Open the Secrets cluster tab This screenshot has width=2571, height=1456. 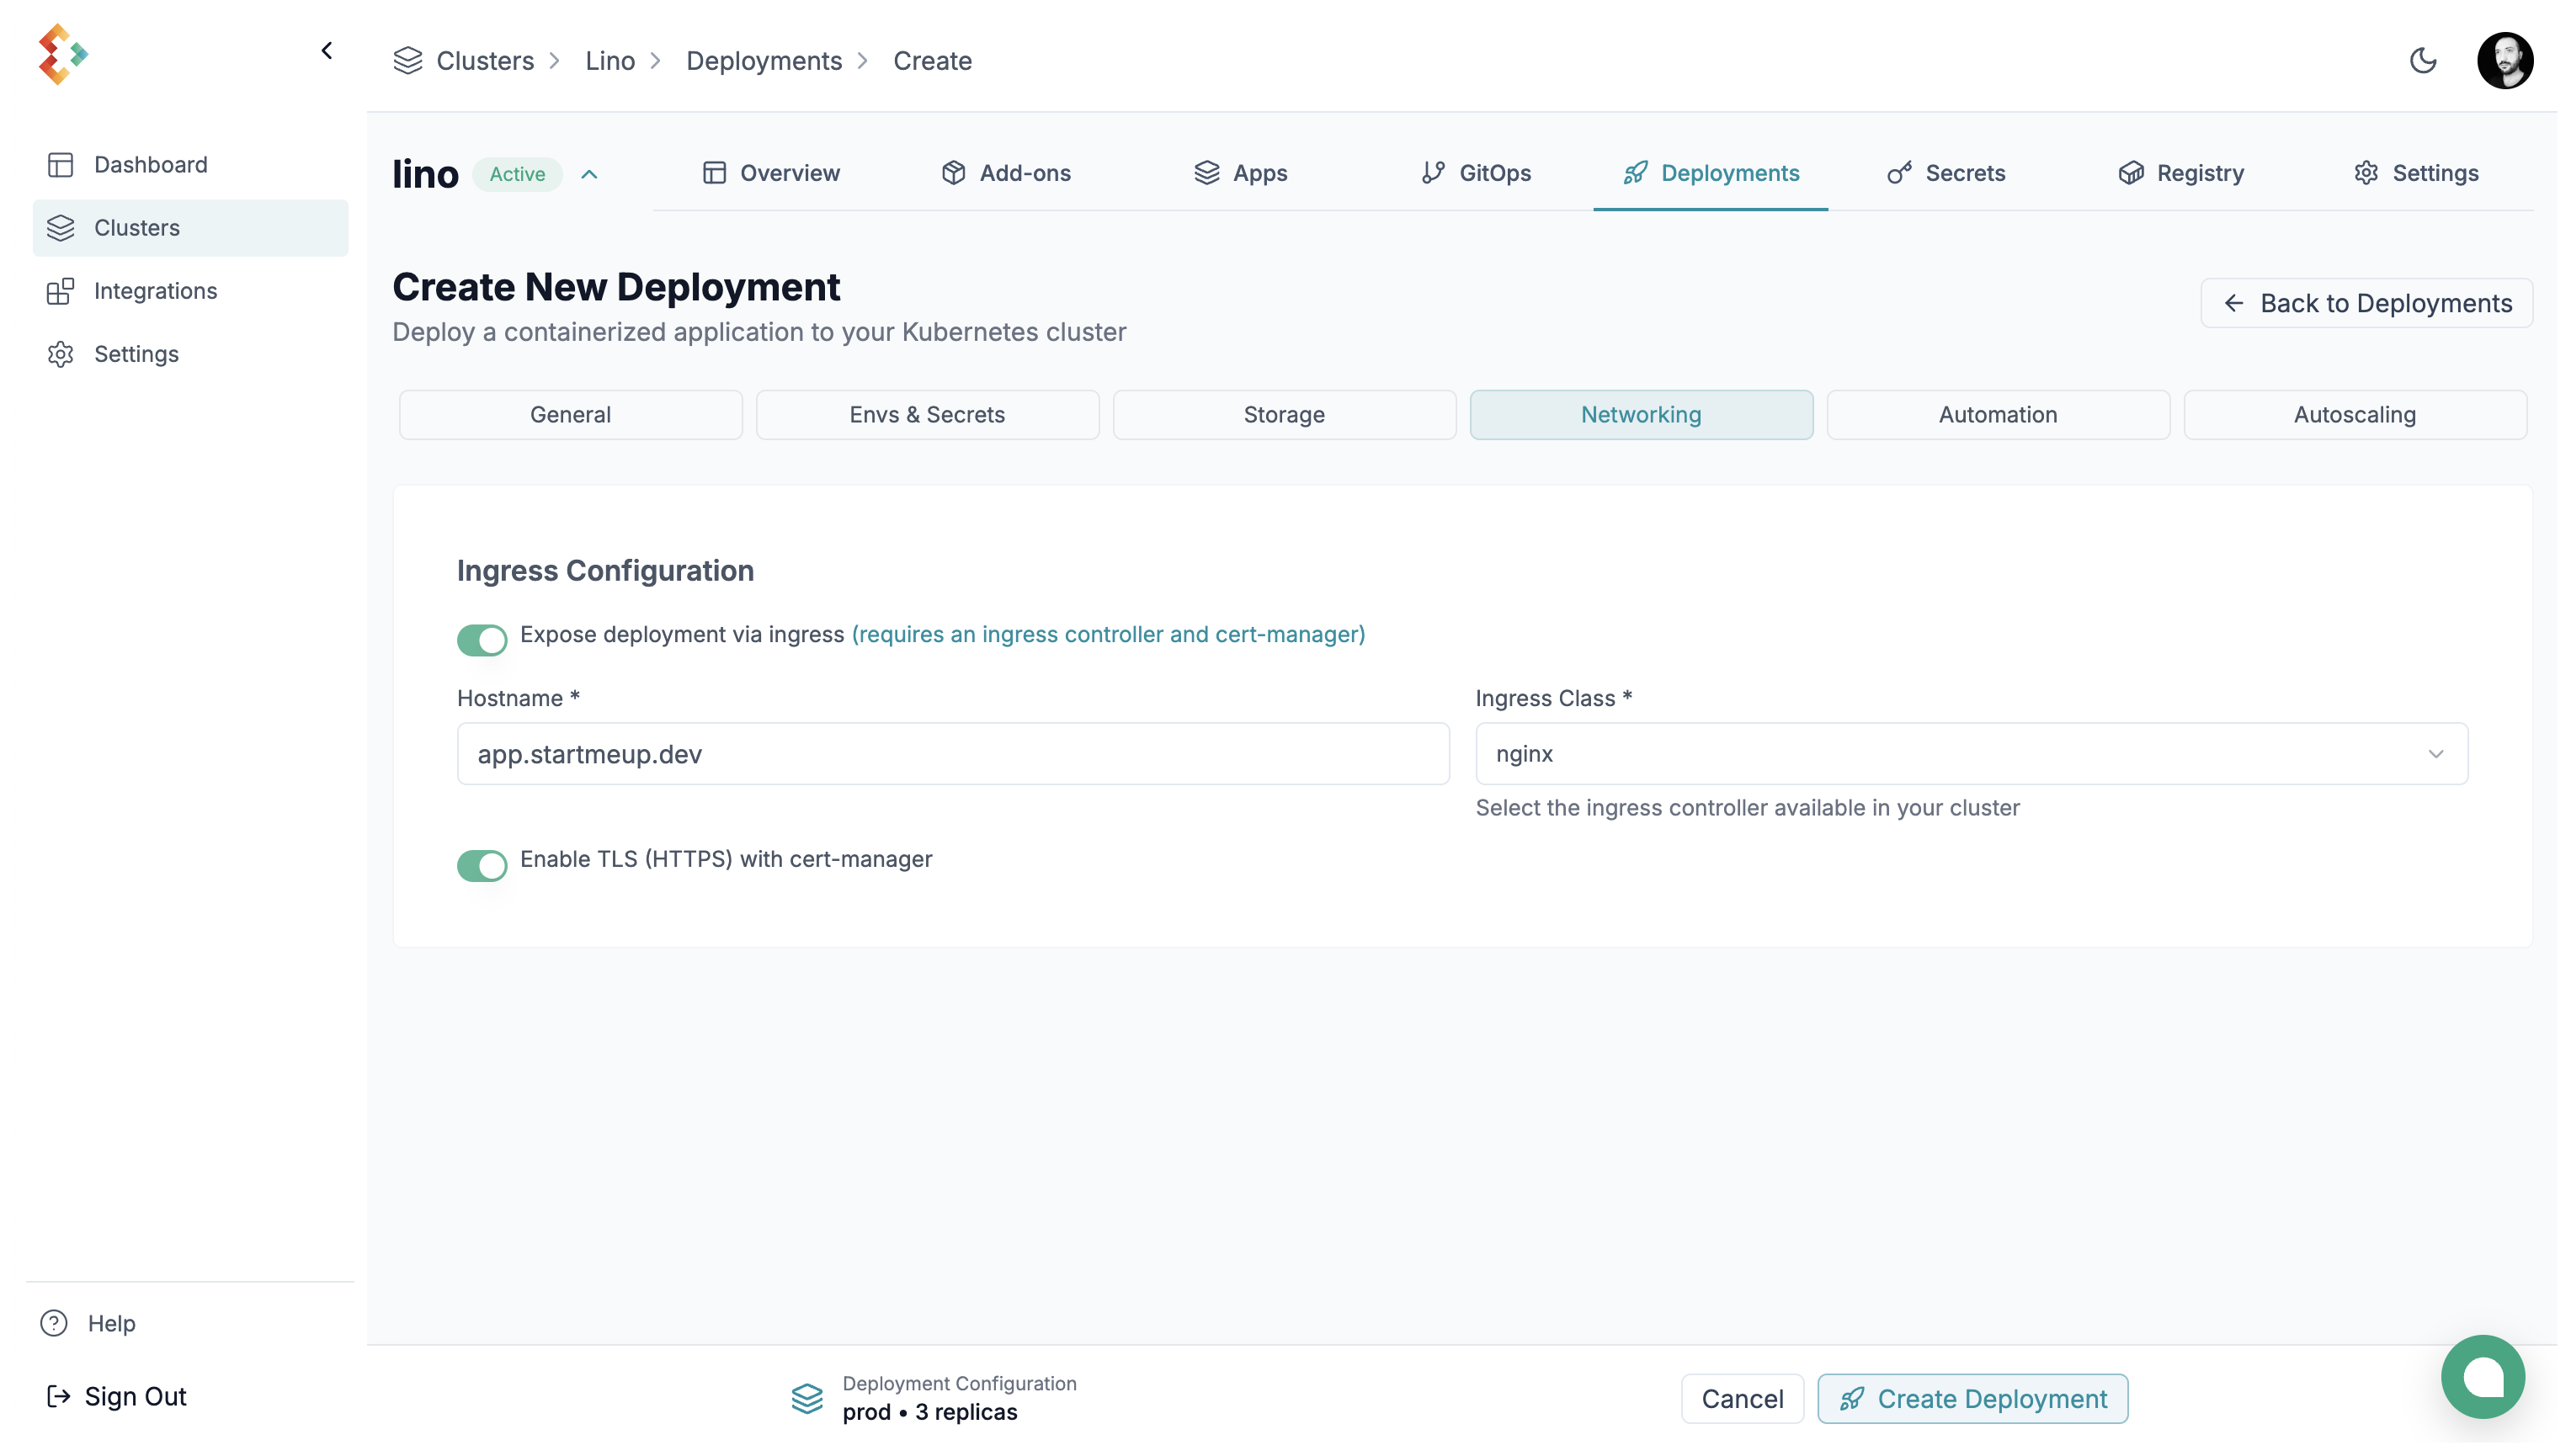pyautogui.click(x=1946, y=173)
